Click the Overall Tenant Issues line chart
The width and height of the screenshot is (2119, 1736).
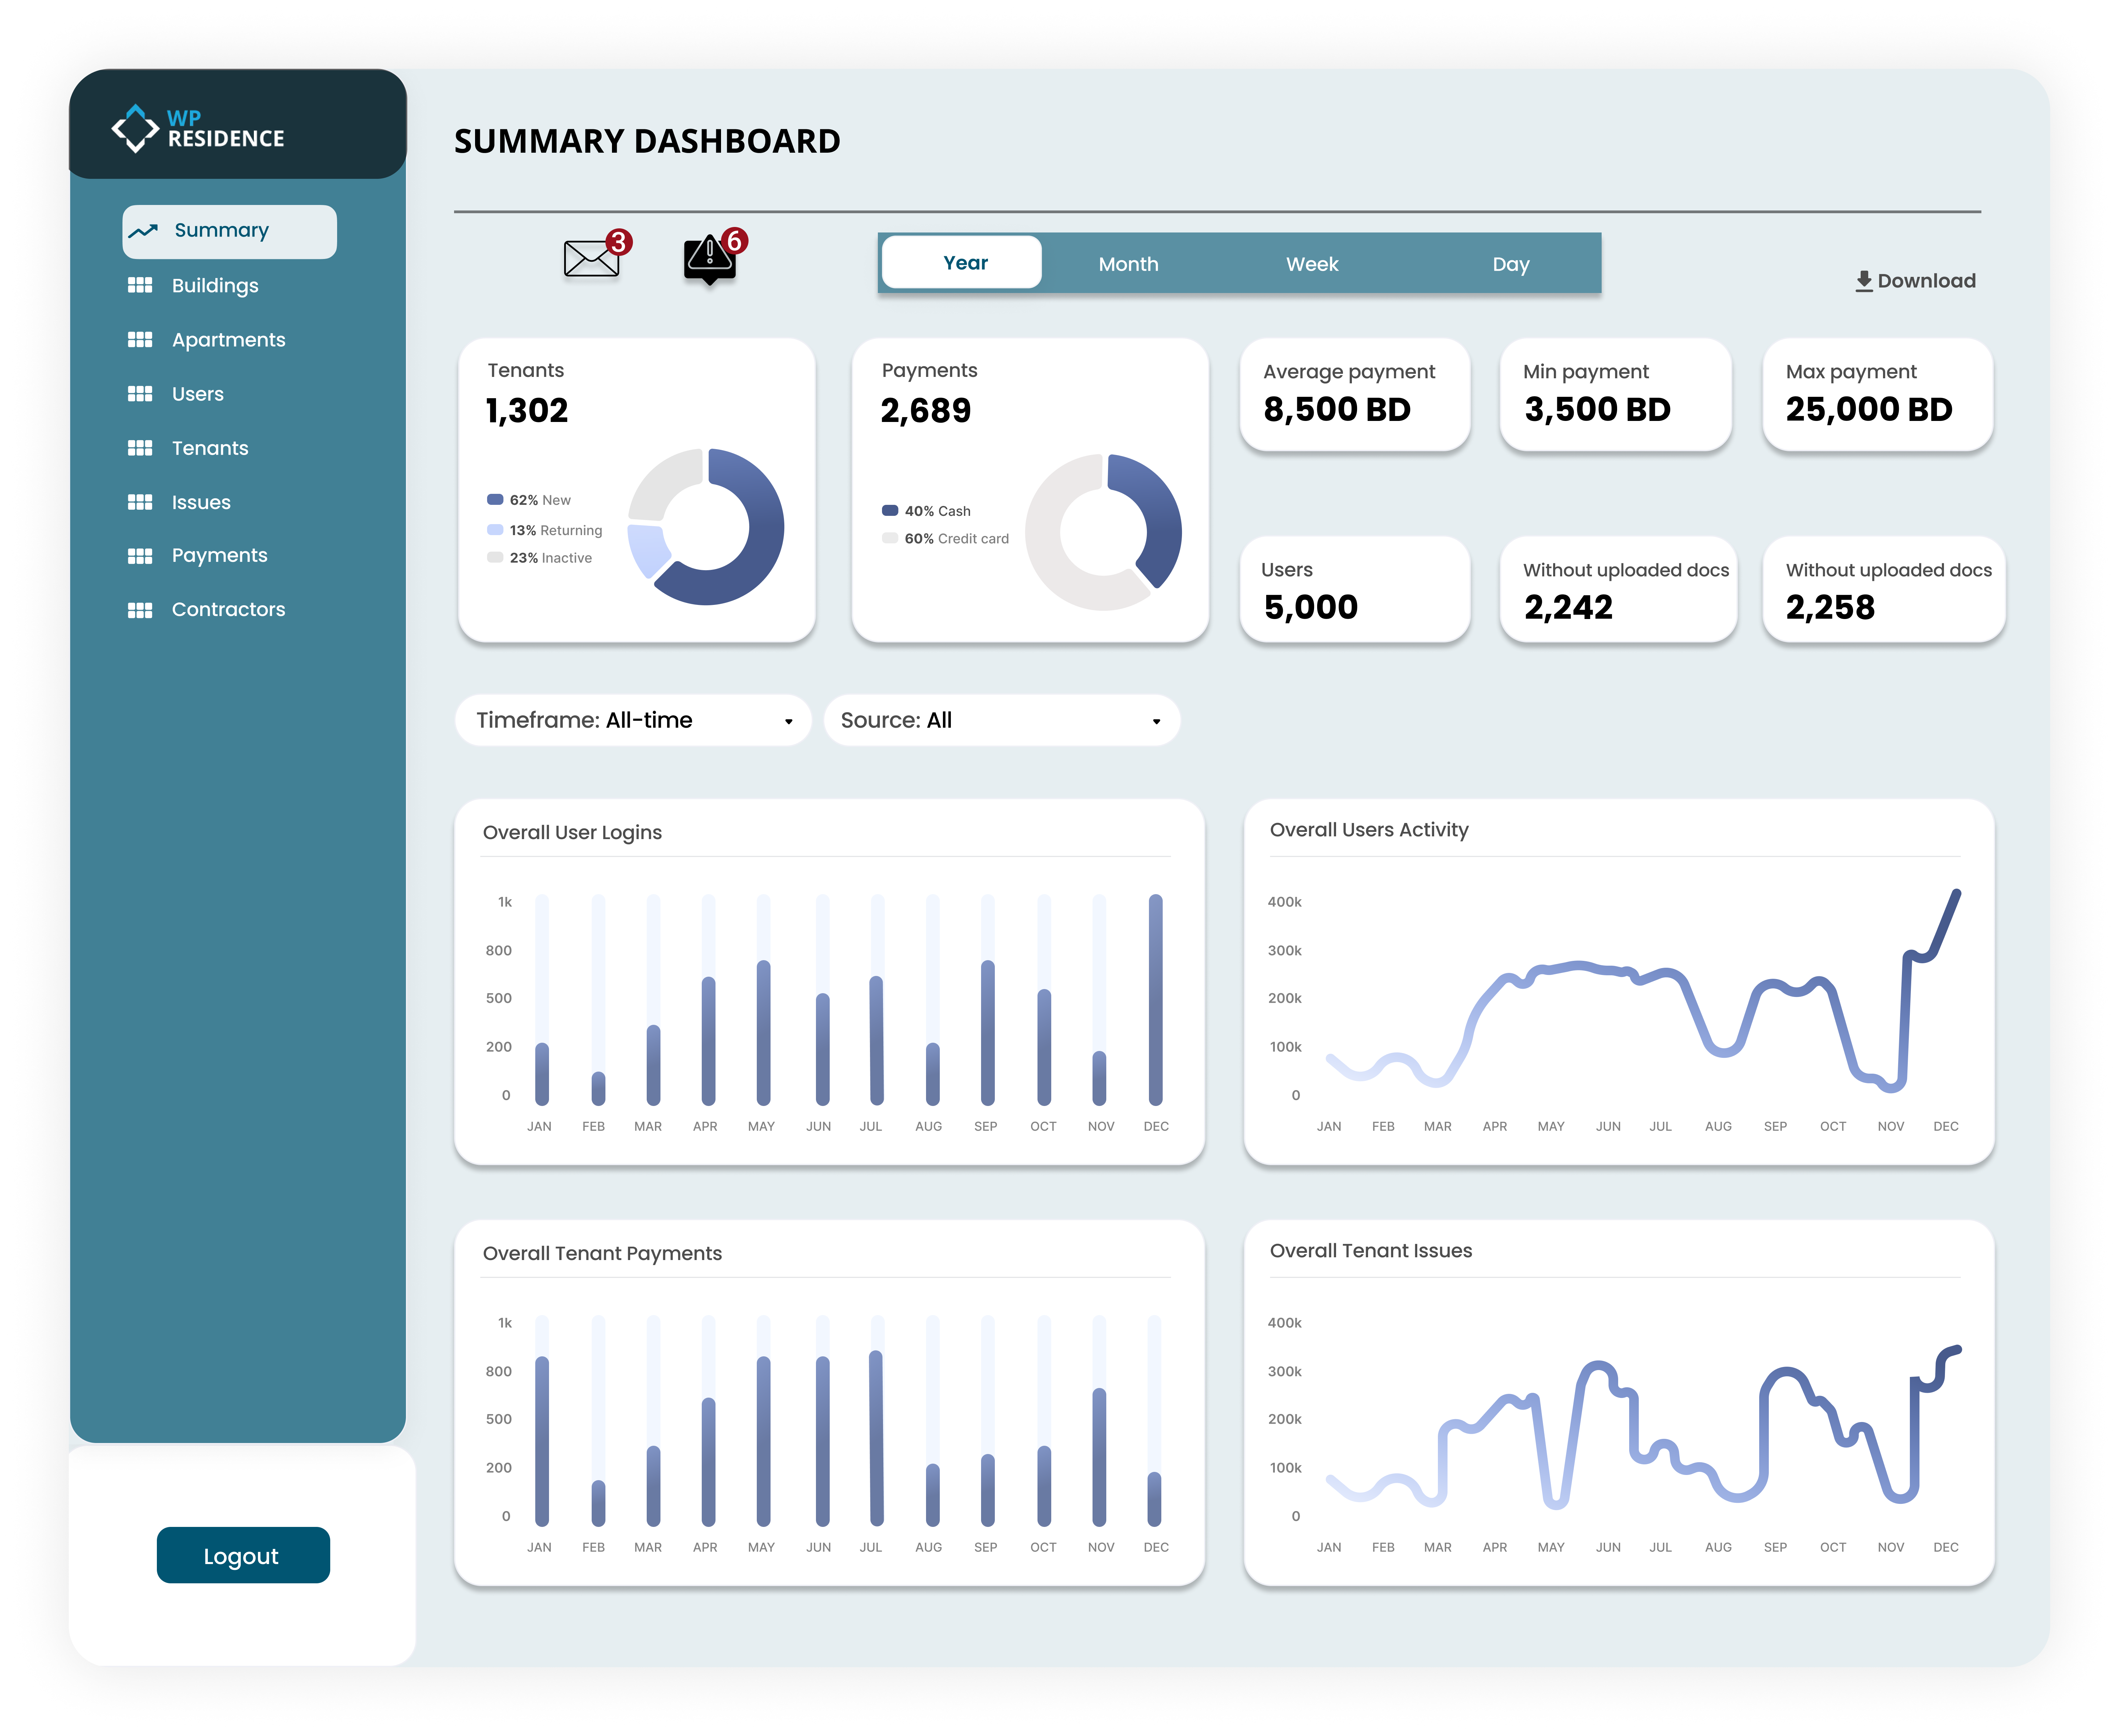[x=1643, y=1426]
